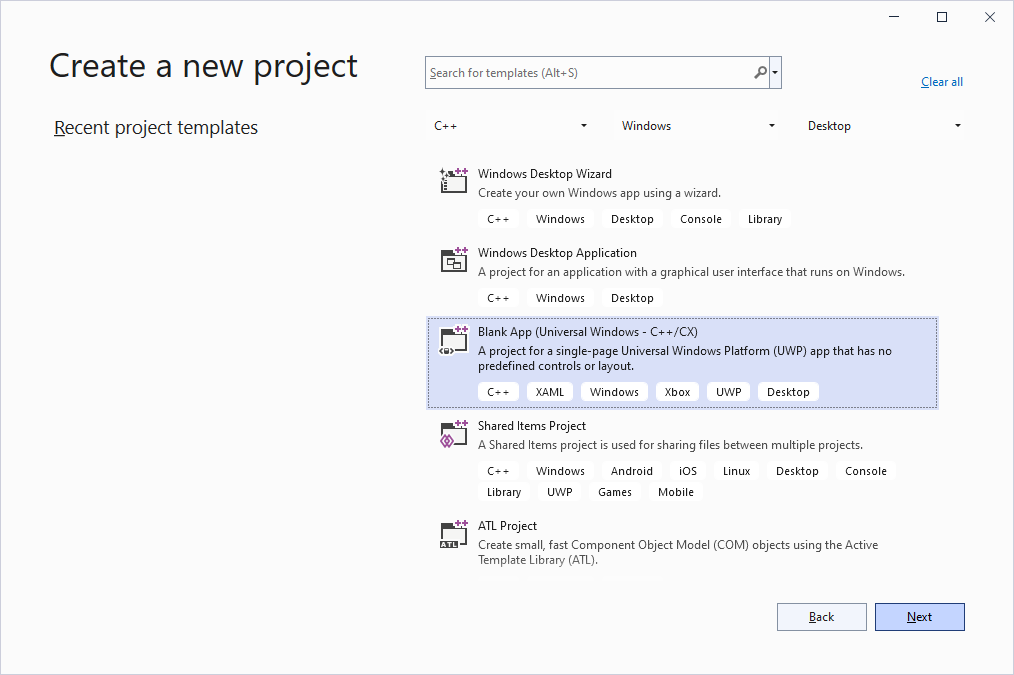Click the Clear all link

click(941, 82)
